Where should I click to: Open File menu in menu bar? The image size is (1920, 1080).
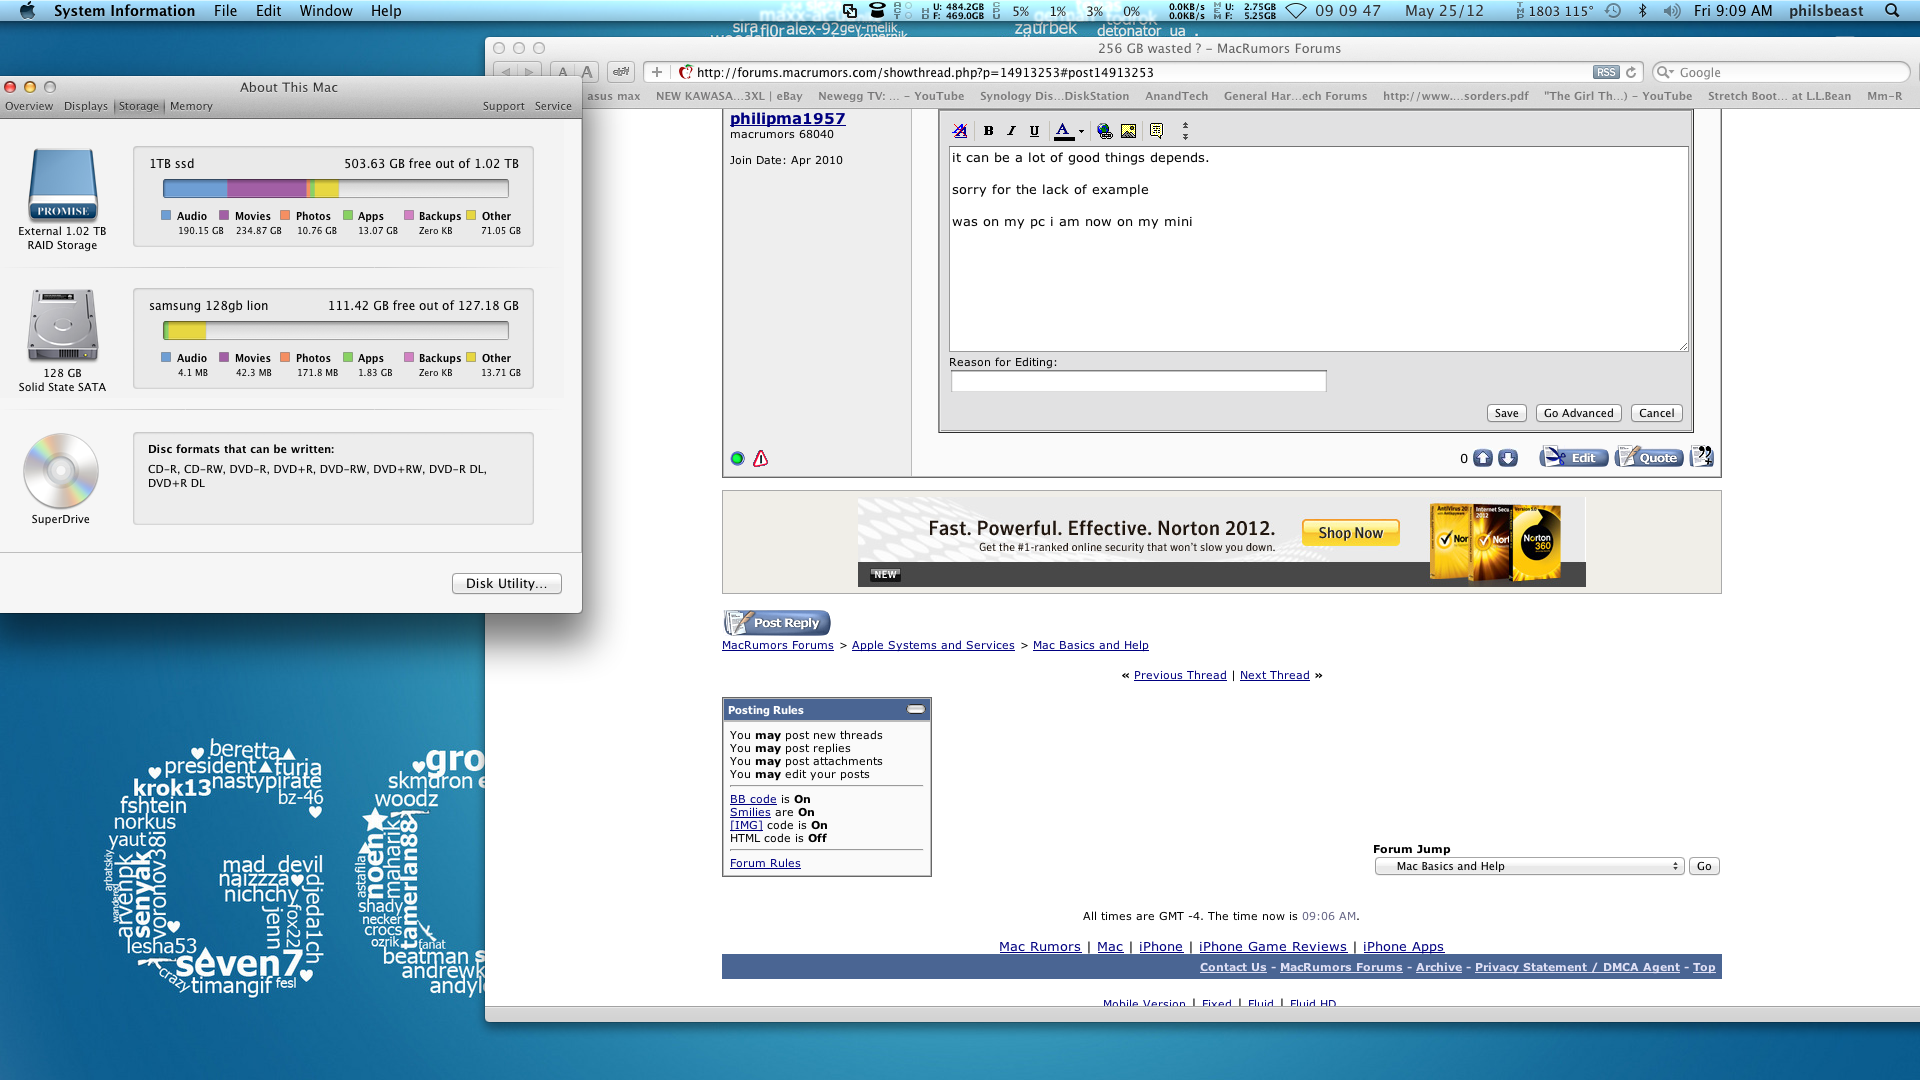click(x=226, y=11)
